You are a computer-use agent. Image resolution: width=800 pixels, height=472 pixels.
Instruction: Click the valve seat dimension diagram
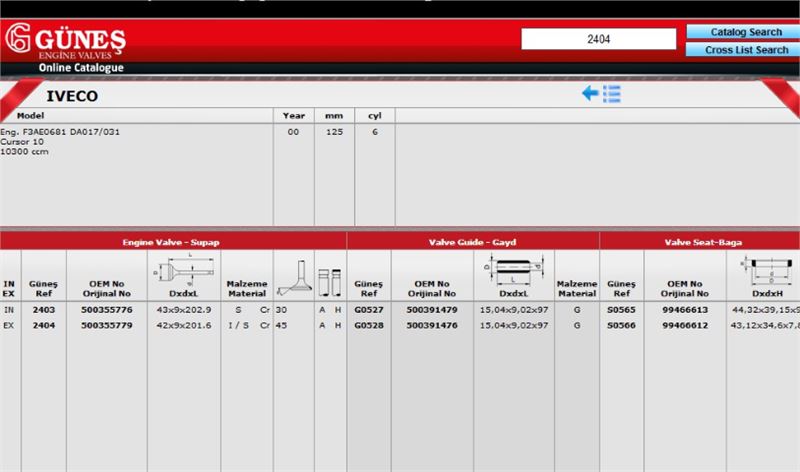point(766,271)
